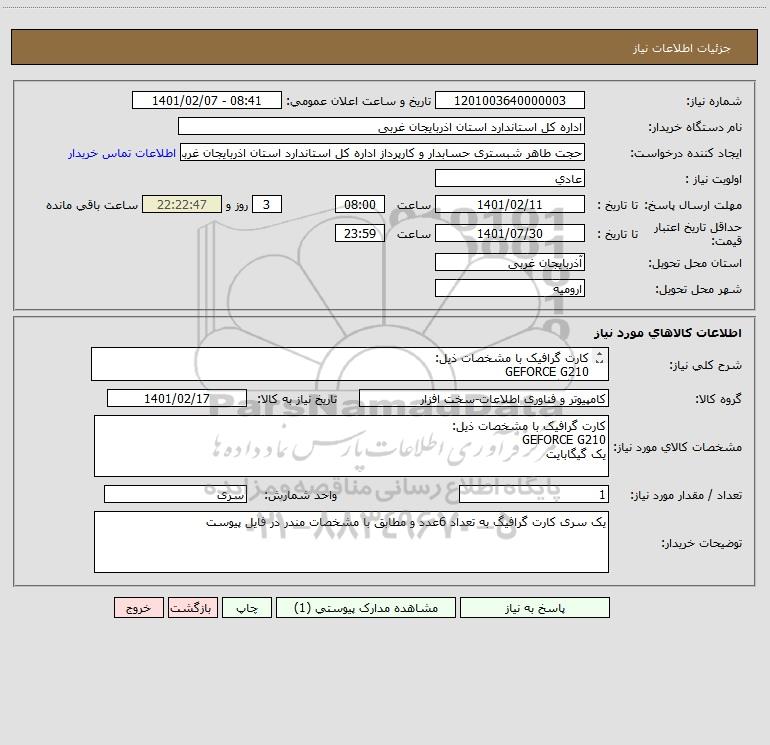Click the announcement date field 1401/02/07 - 08:41

tap(207, 101)
